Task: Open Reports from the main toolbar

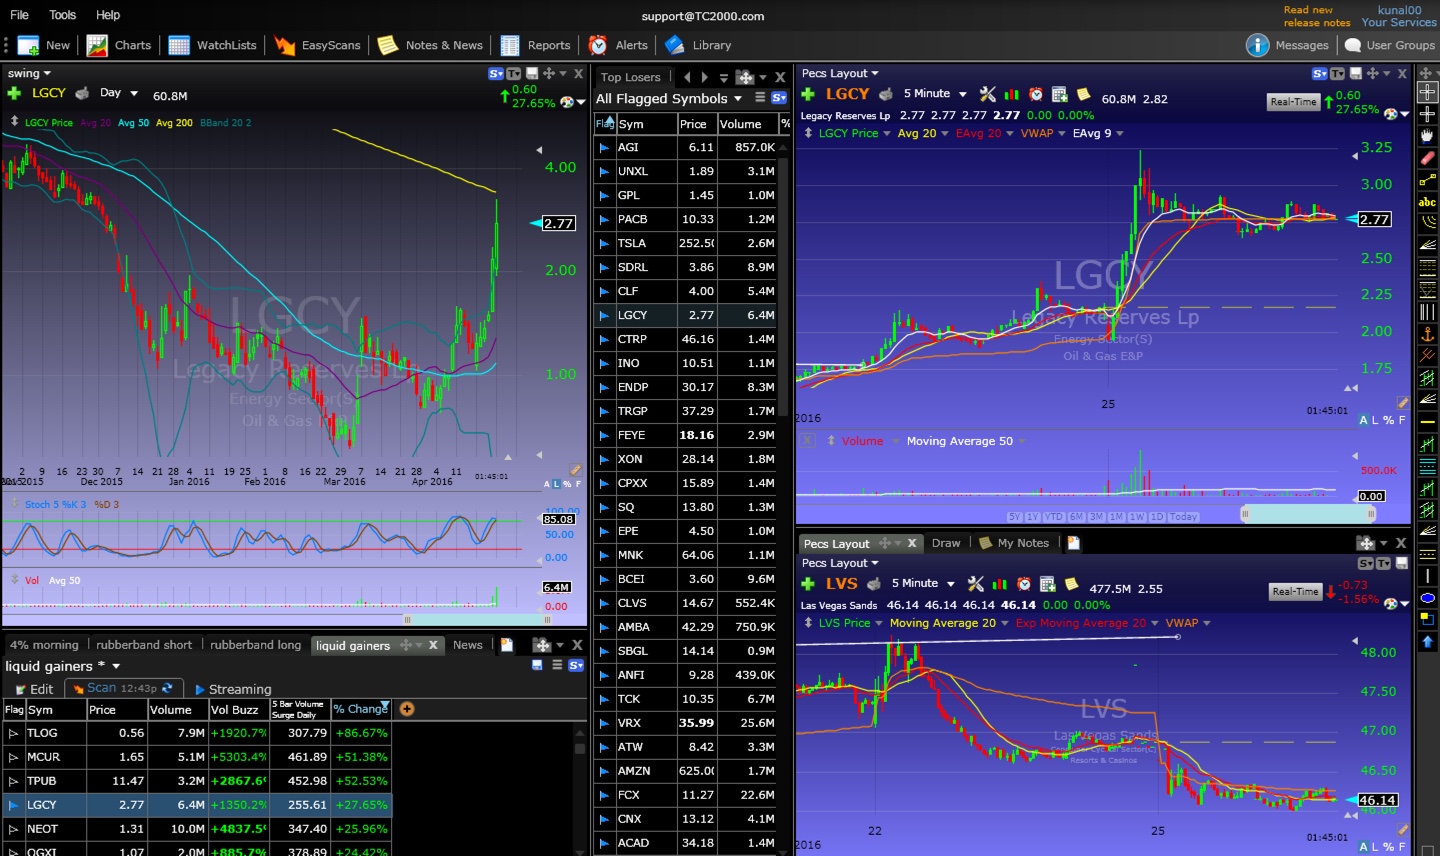Action: (x=536, y=45)
